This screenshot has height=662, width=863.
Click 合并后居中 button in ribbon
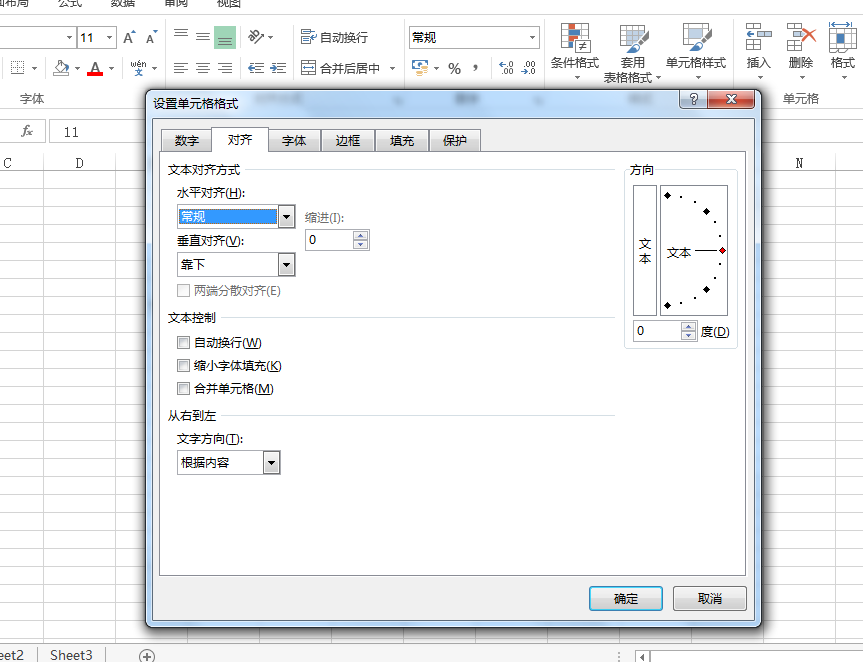click(341, 68)
